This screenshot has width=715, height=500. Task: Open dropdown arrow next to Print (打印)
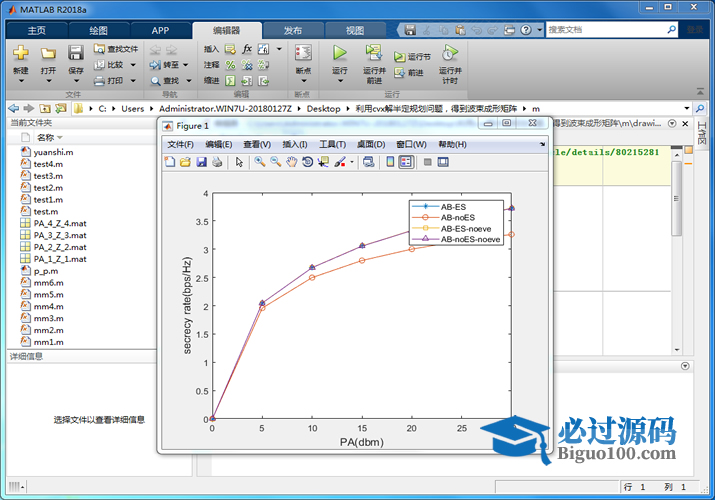tap(133, 81)
